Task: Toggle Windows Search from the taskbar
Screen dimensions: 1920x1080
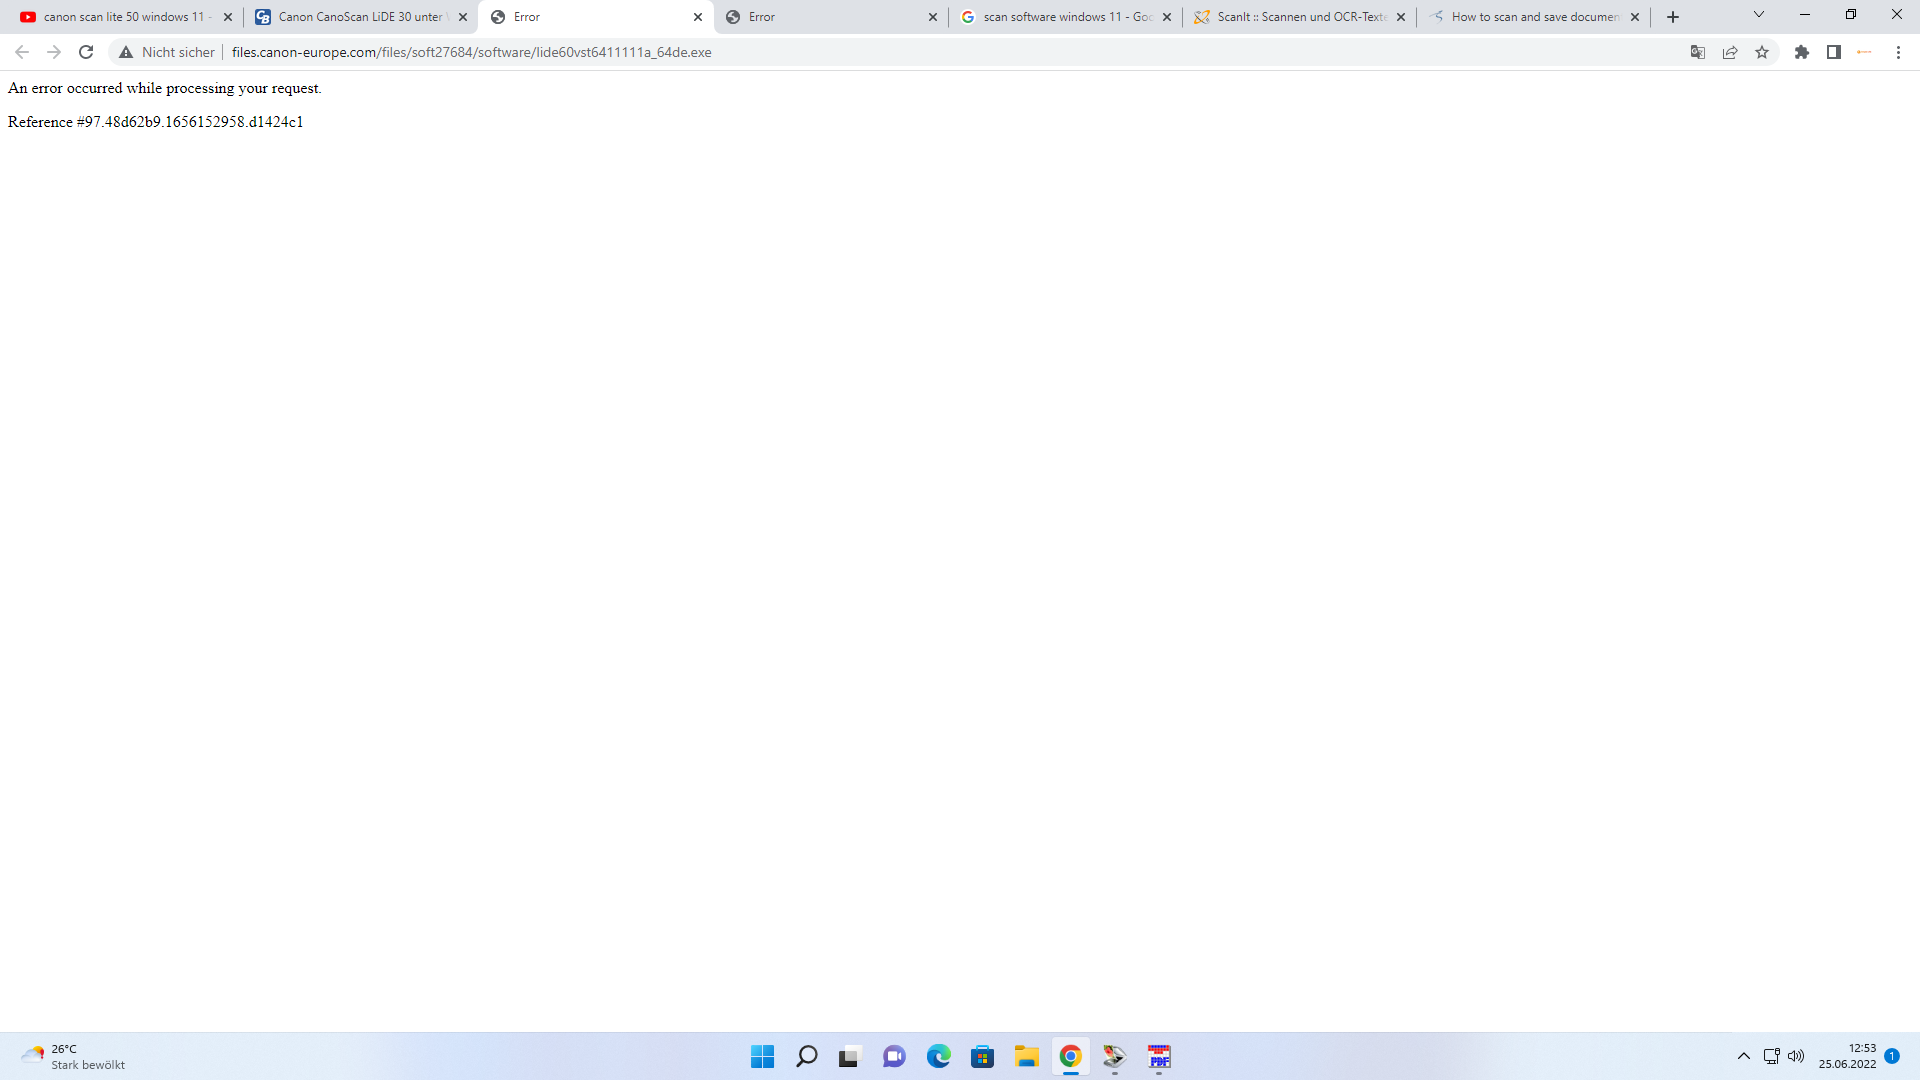Action: tap(806, 1056)
